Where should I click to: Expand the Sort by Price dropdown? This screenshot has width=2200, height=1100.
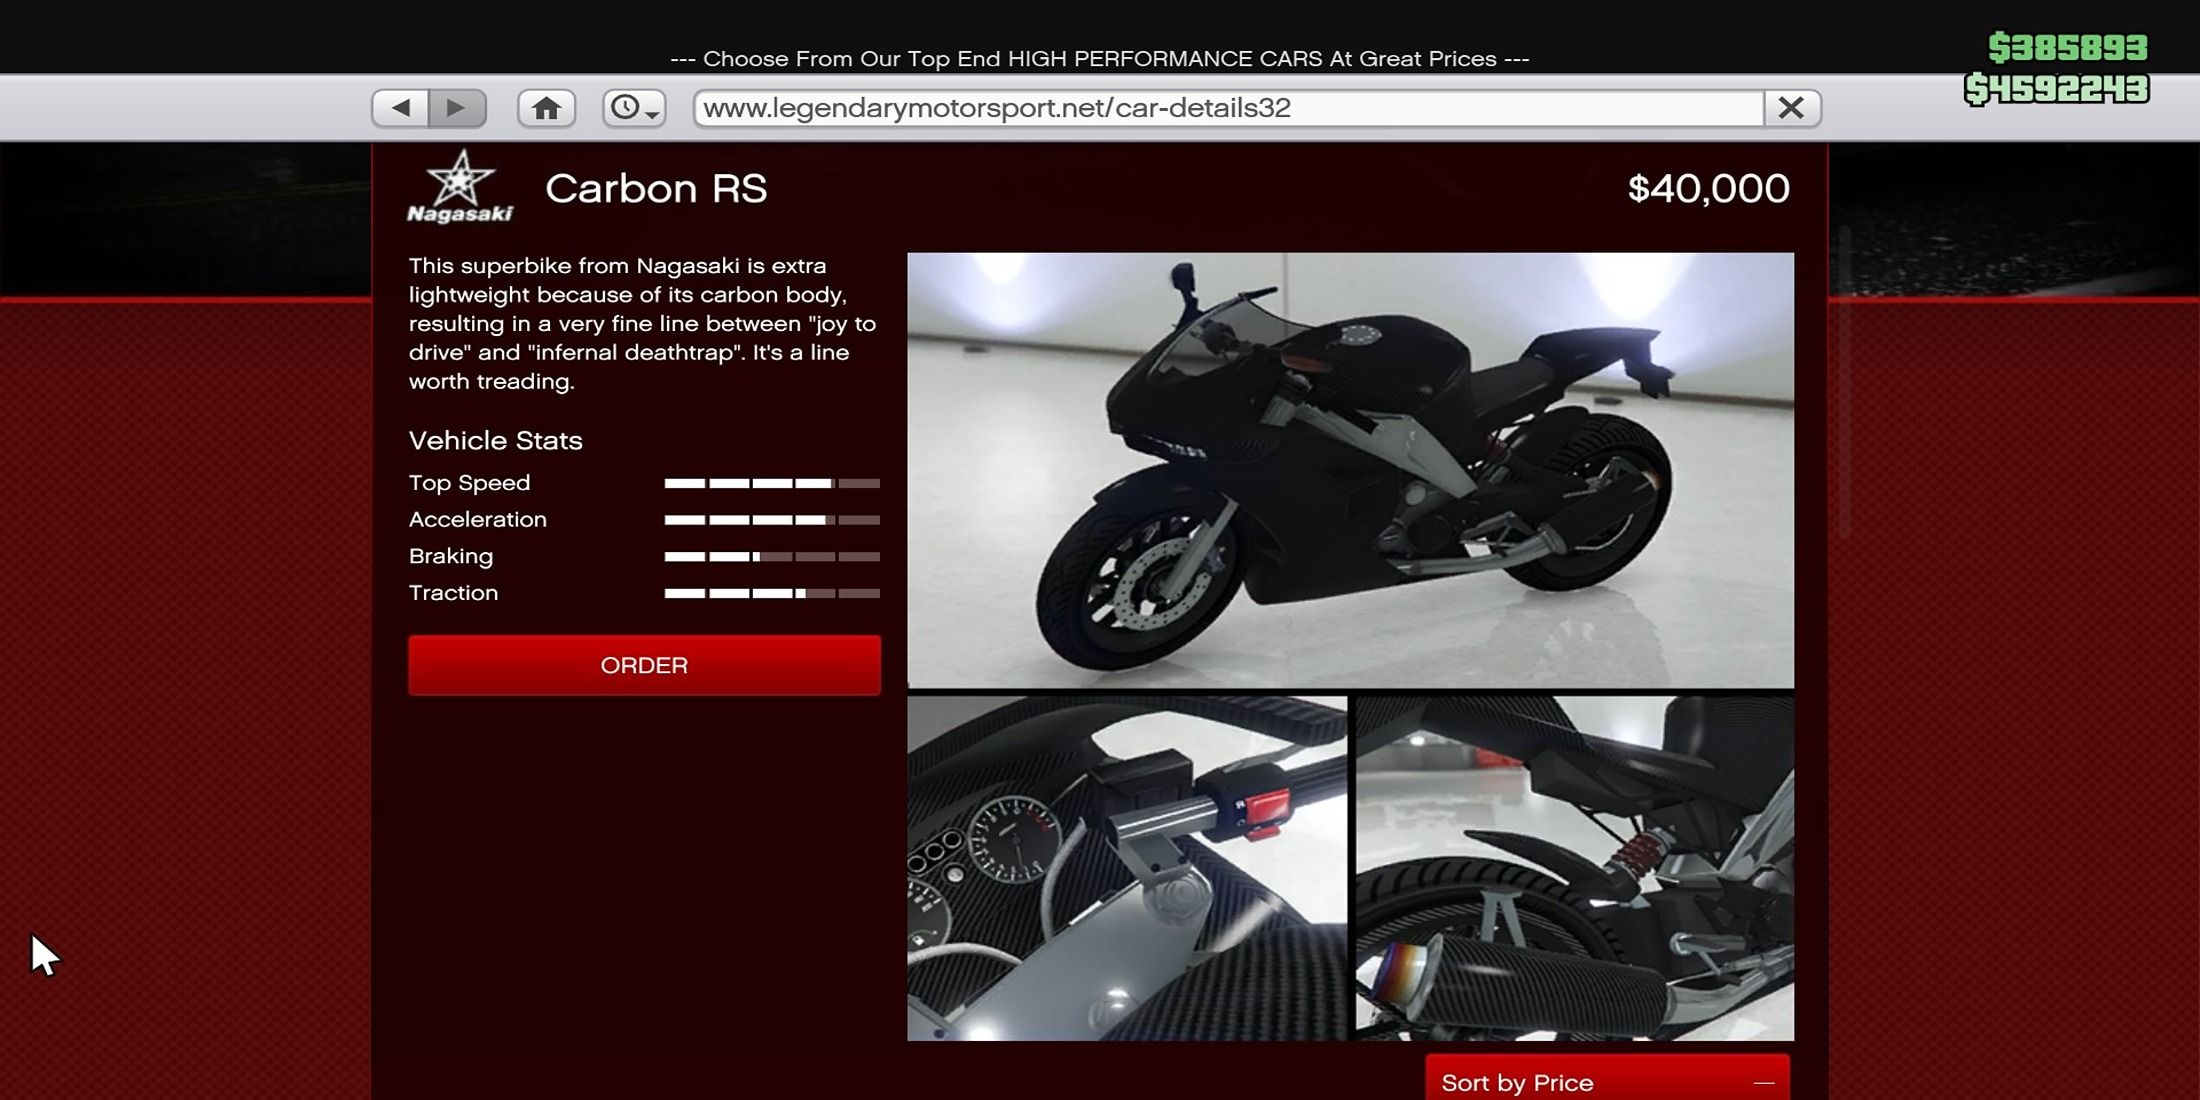pos(1607,1082)
